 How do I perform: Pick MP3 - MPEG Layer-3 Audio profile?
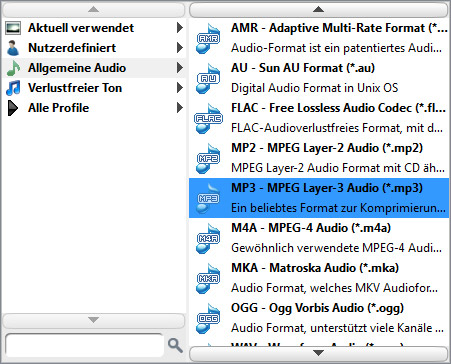point(319,198)
